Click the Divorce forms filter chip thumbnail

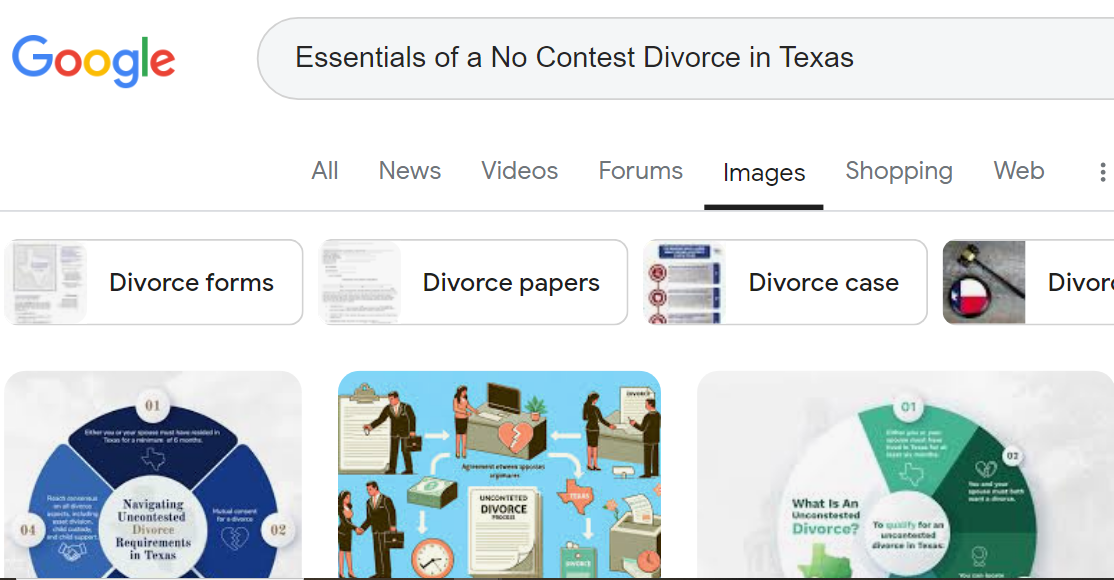coord(45,281)
